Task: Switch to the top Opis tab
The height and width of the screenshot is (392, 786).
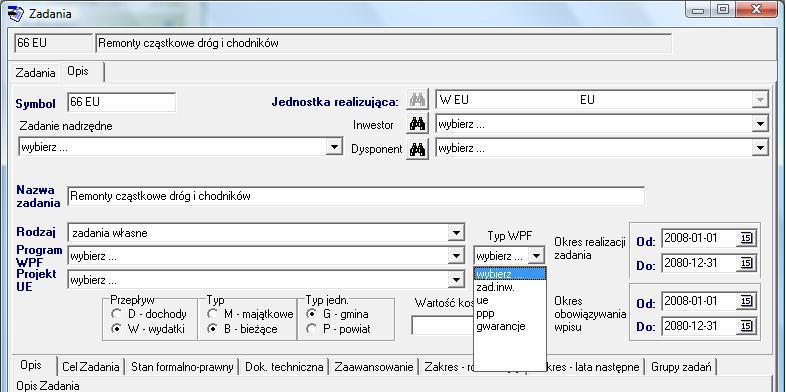Action: (x=82, y=72)
